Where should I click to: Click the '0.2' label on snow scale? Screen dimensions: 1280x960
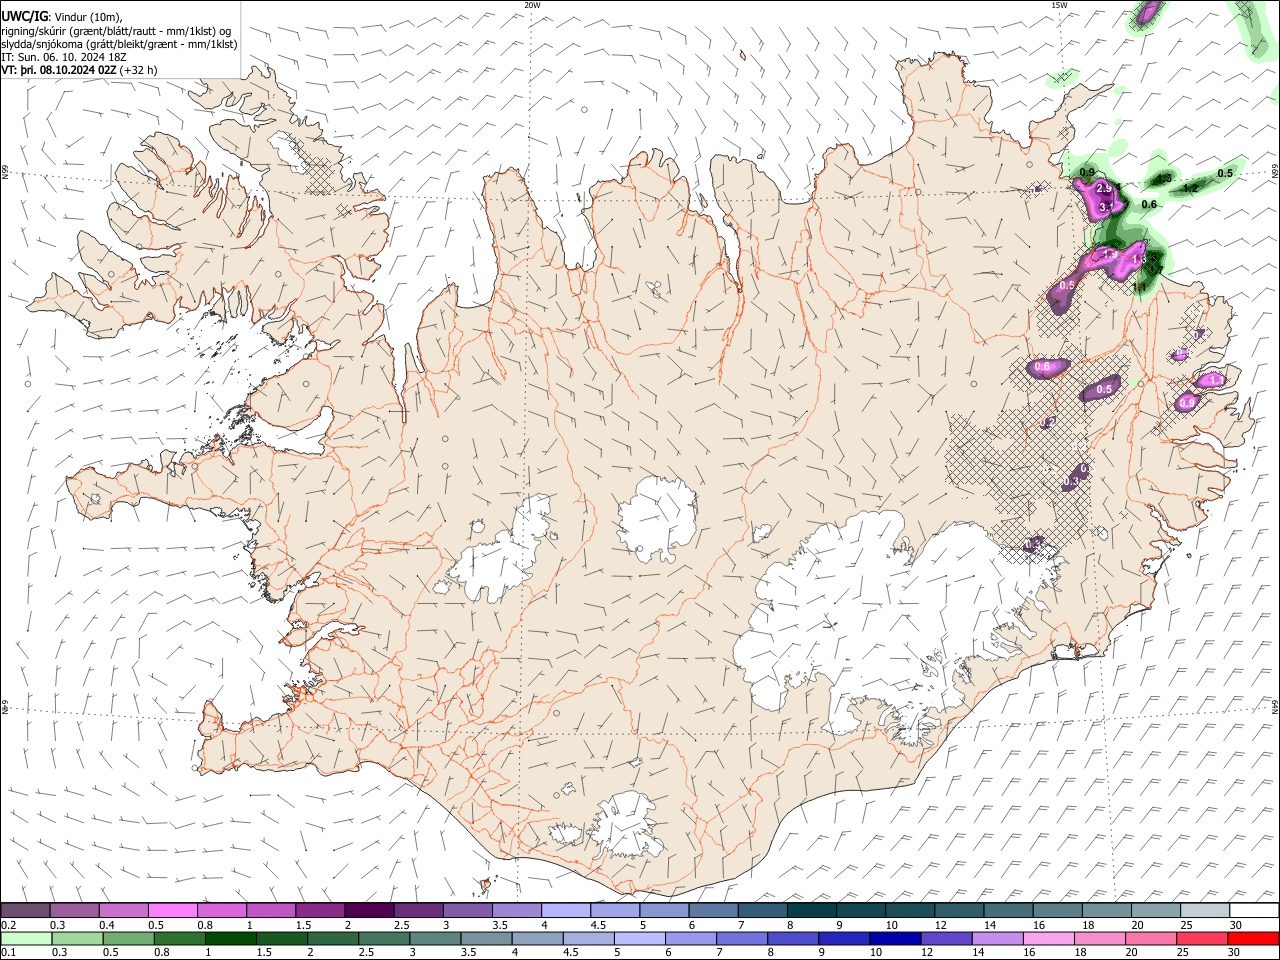(9, 925)
